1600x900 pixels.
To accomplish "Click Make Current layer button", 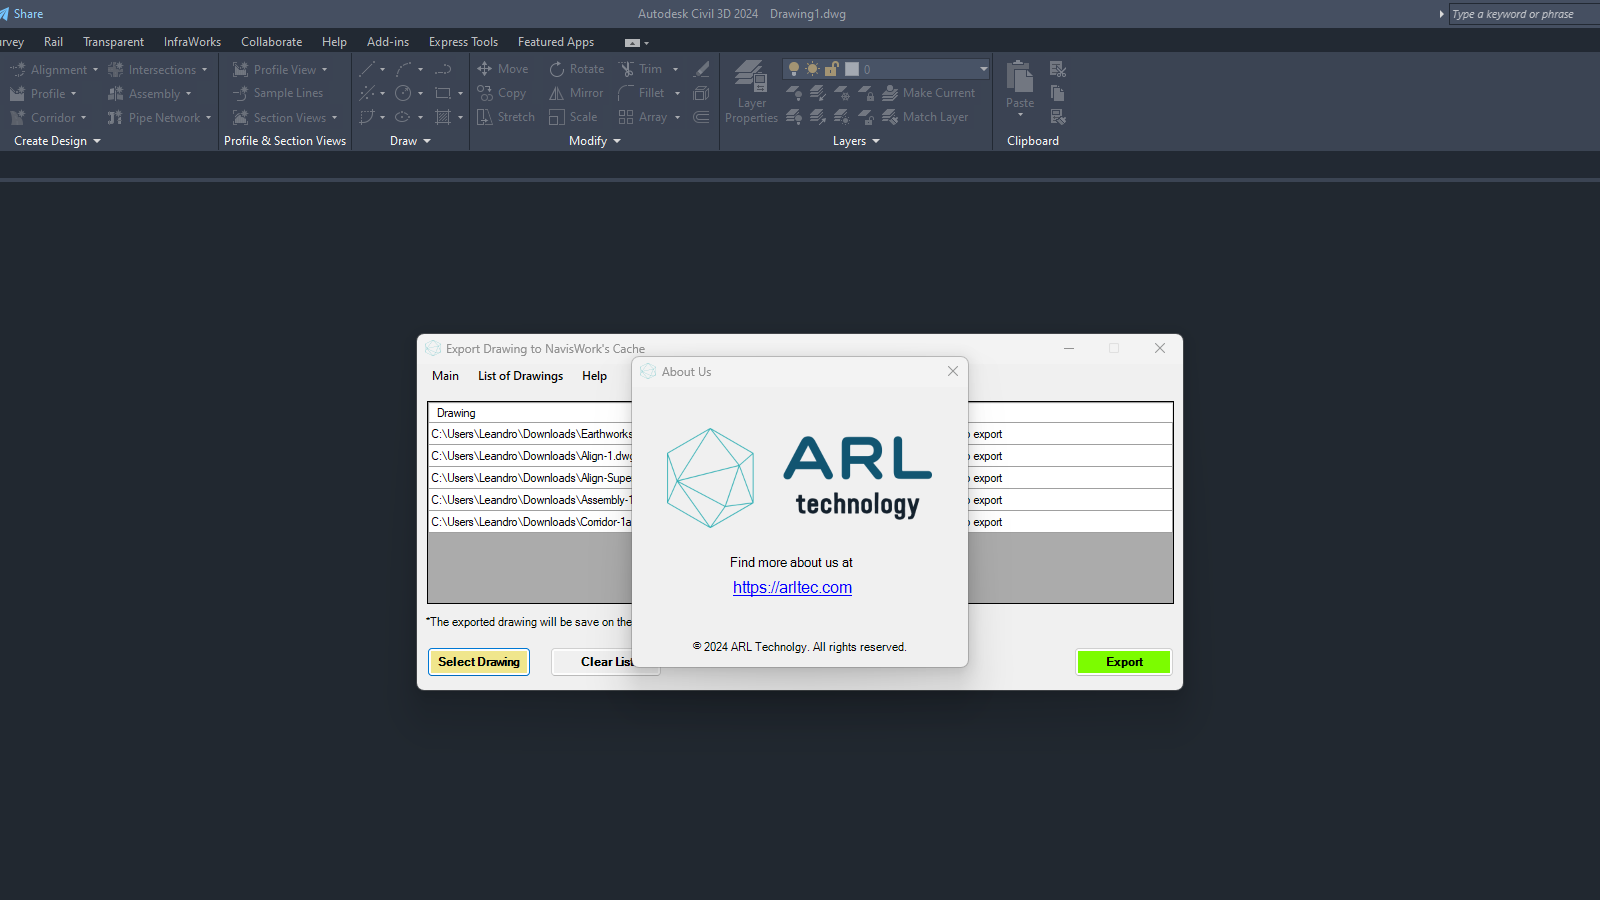I will tap(929, 93).
